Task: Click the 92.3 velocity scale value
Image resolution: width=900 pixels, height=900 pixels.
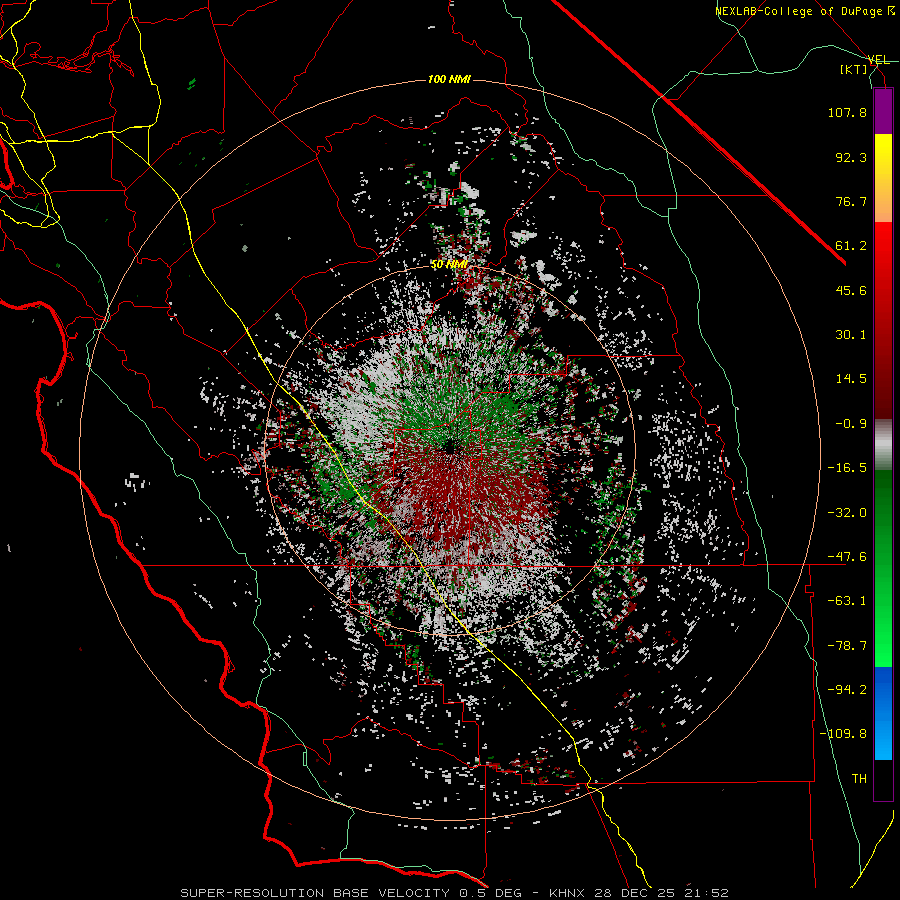Action: tap(851, 157)
